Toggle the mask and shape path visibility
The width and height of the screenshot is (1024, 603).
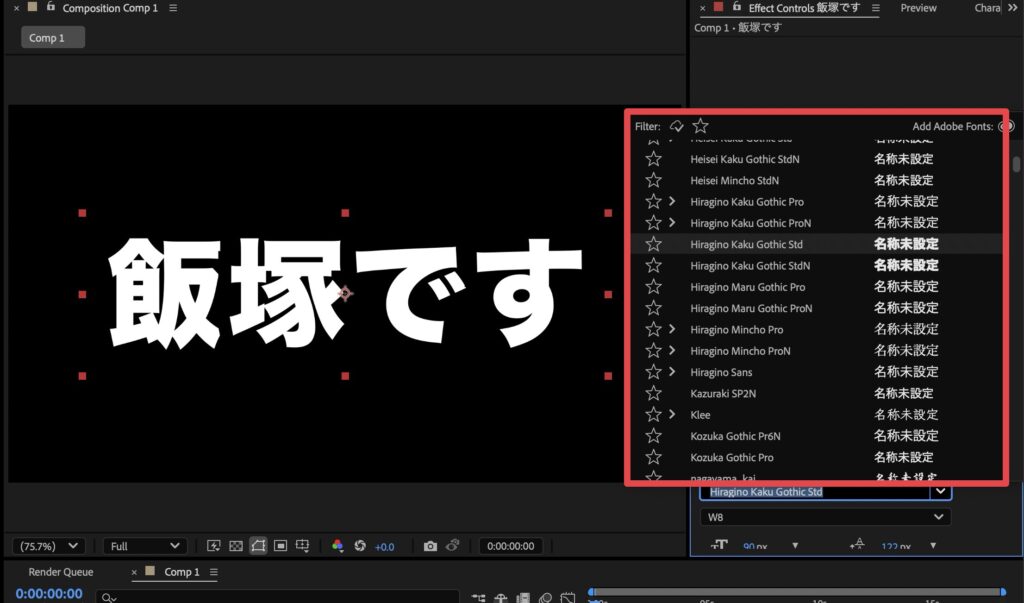(259, 546)
